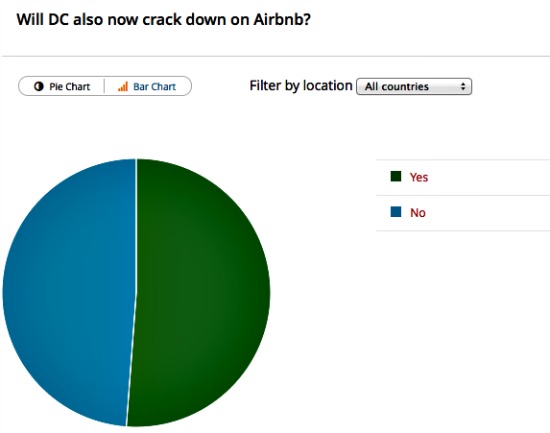
Task: Click the Pie Chart text label
Action: pyautogui.click(x=69, y=87)
